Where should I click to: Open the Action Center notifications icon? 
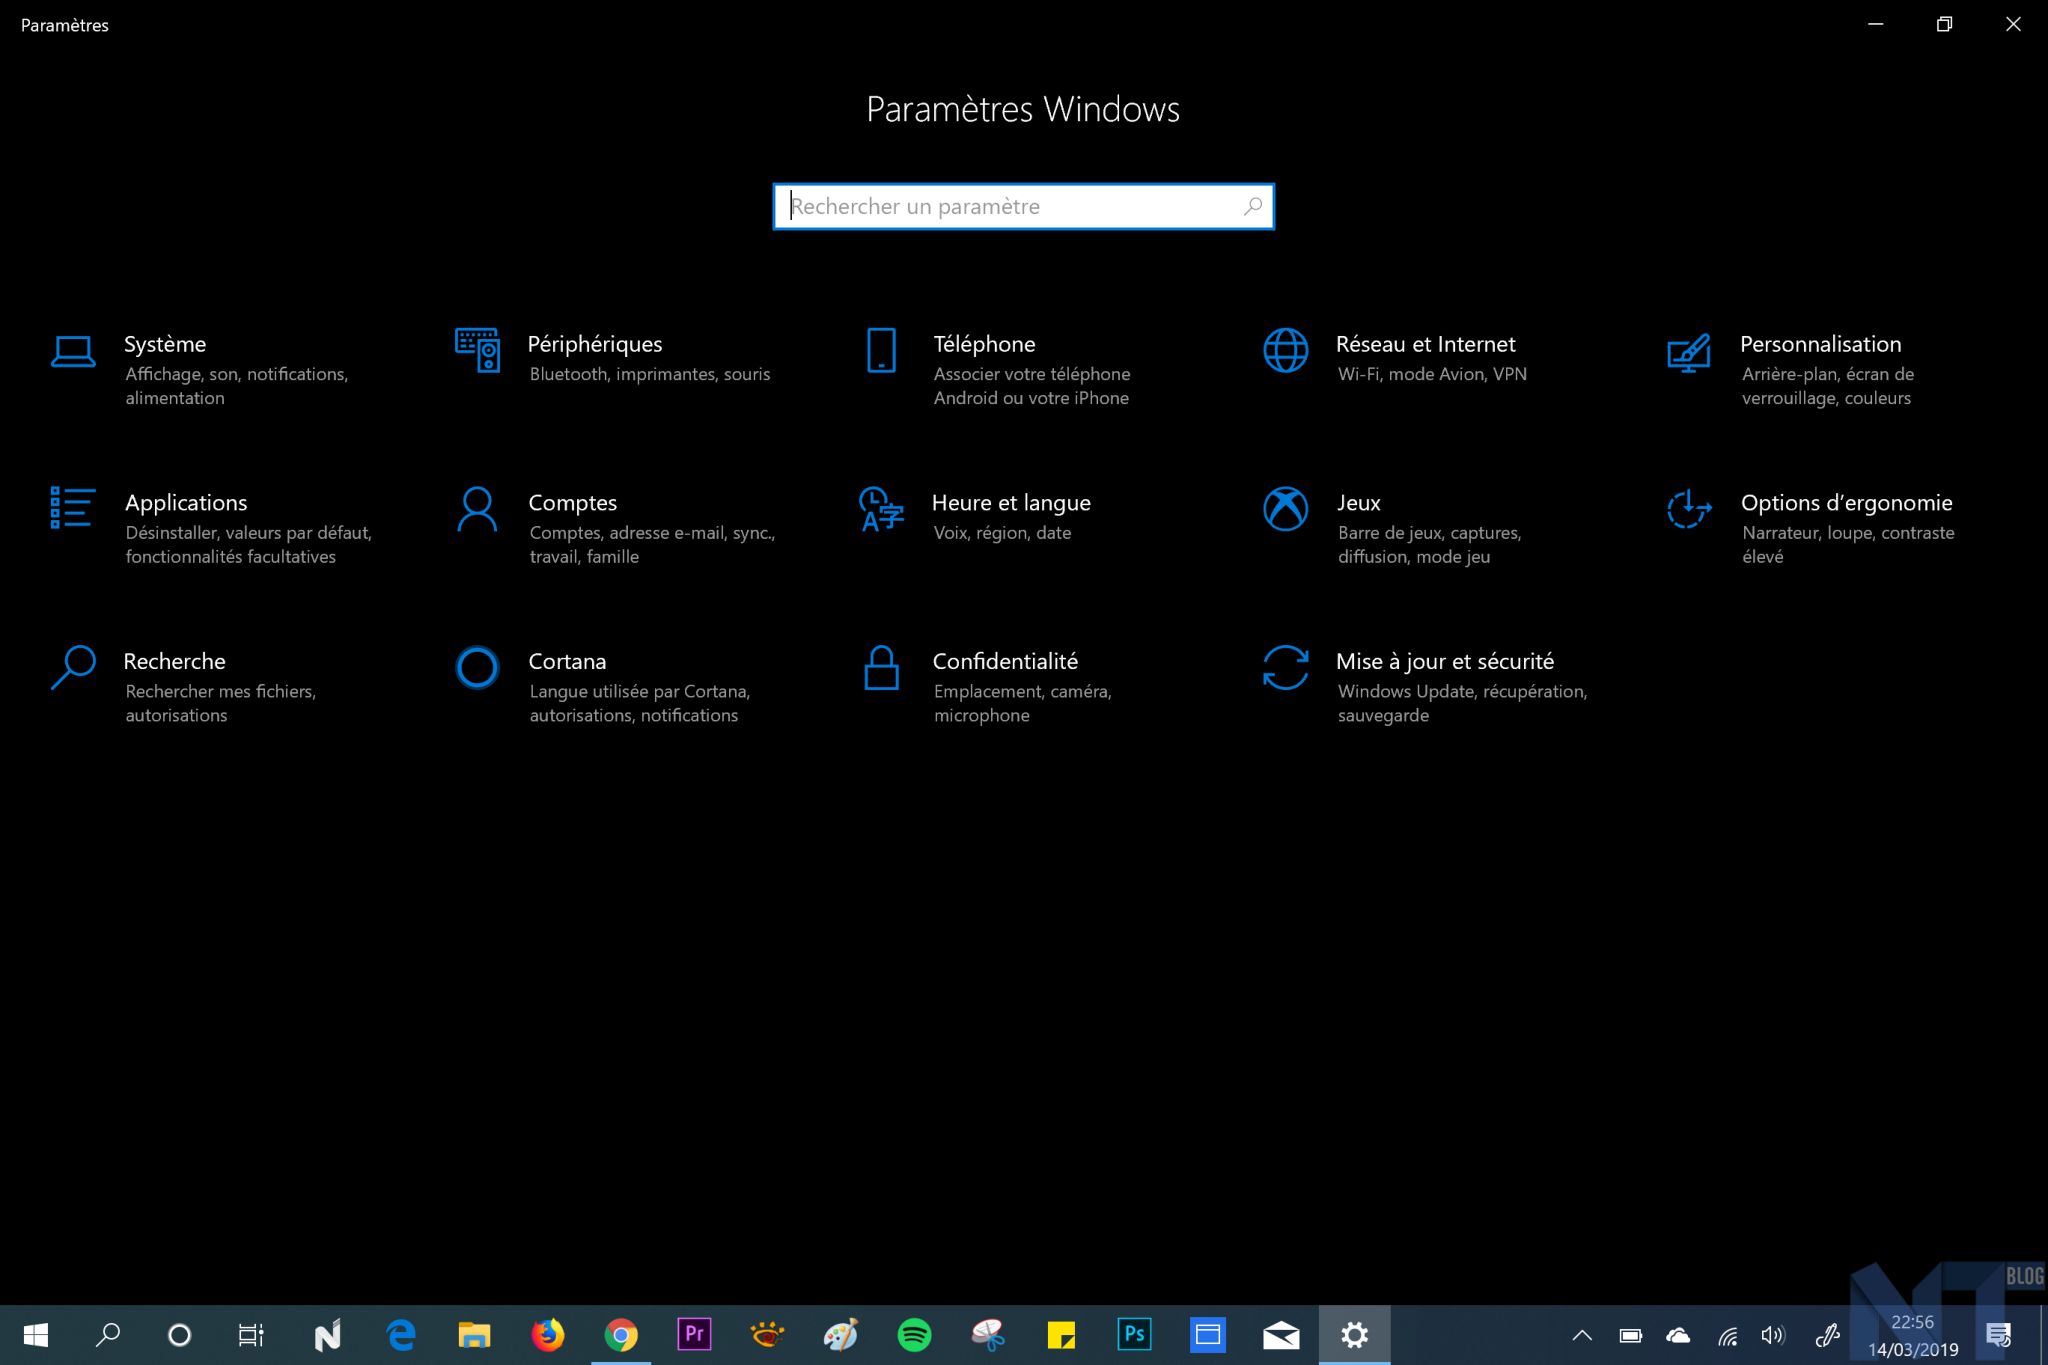pyautogui.click(x=1998, y=1335)
